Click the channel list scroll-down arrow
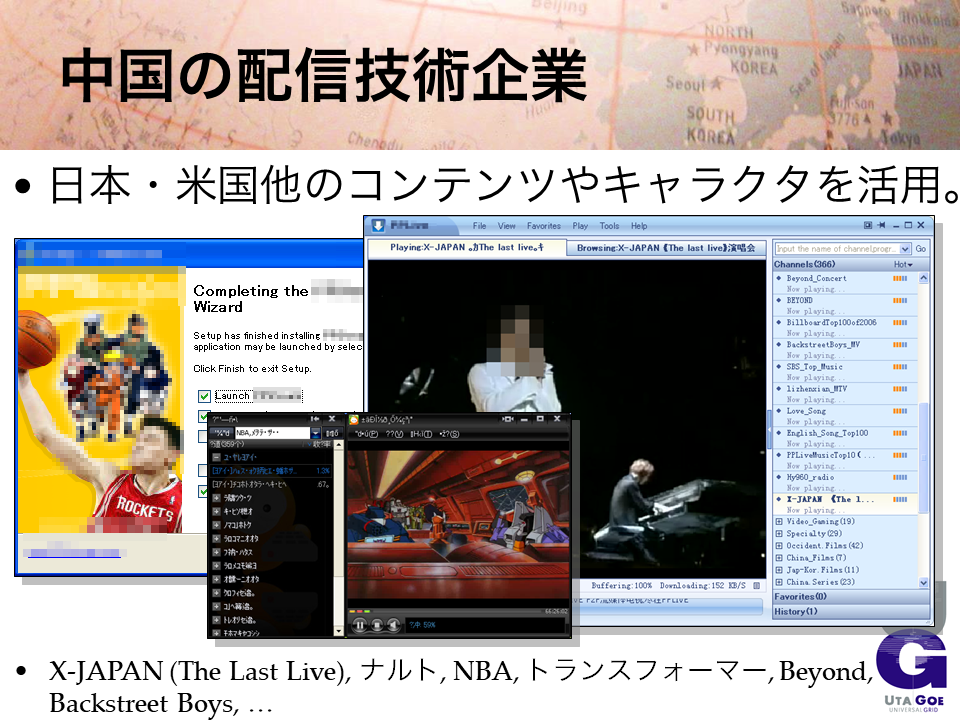Image resolution: width=960 pixels, height=720 pixels. (923, 582)
